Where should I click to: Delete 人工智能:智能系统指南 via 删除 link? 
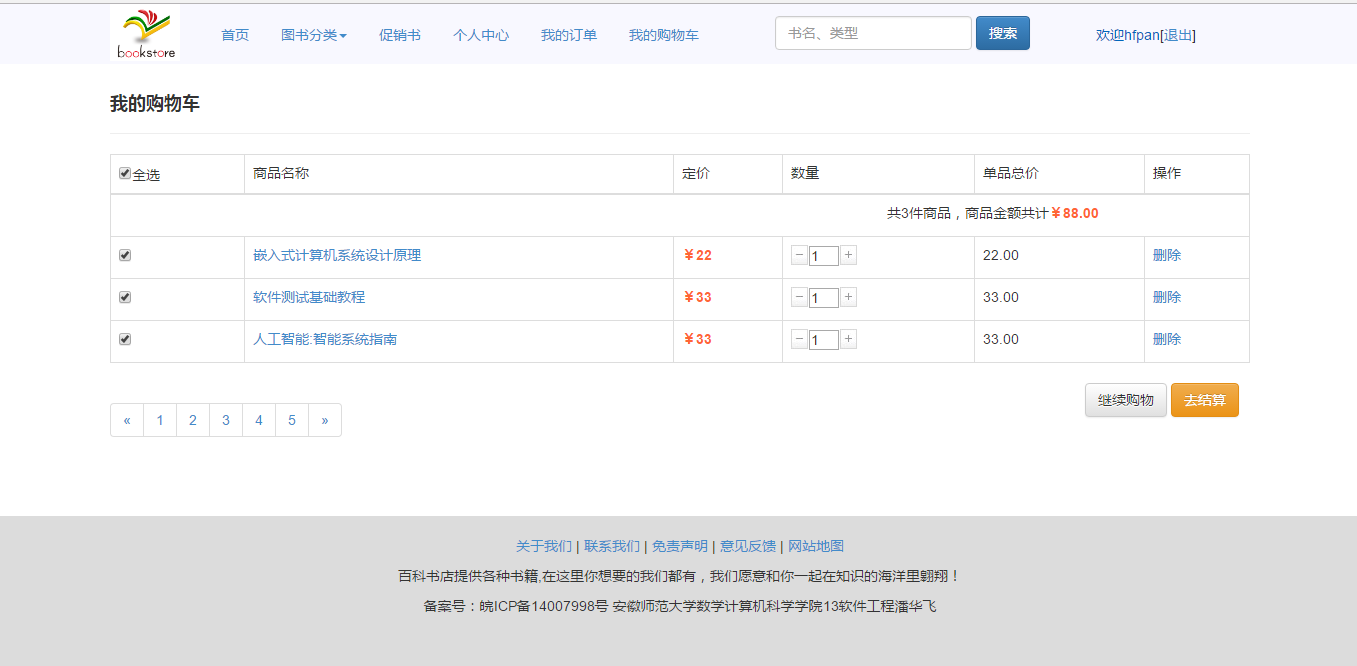(x=1167, y=339)
